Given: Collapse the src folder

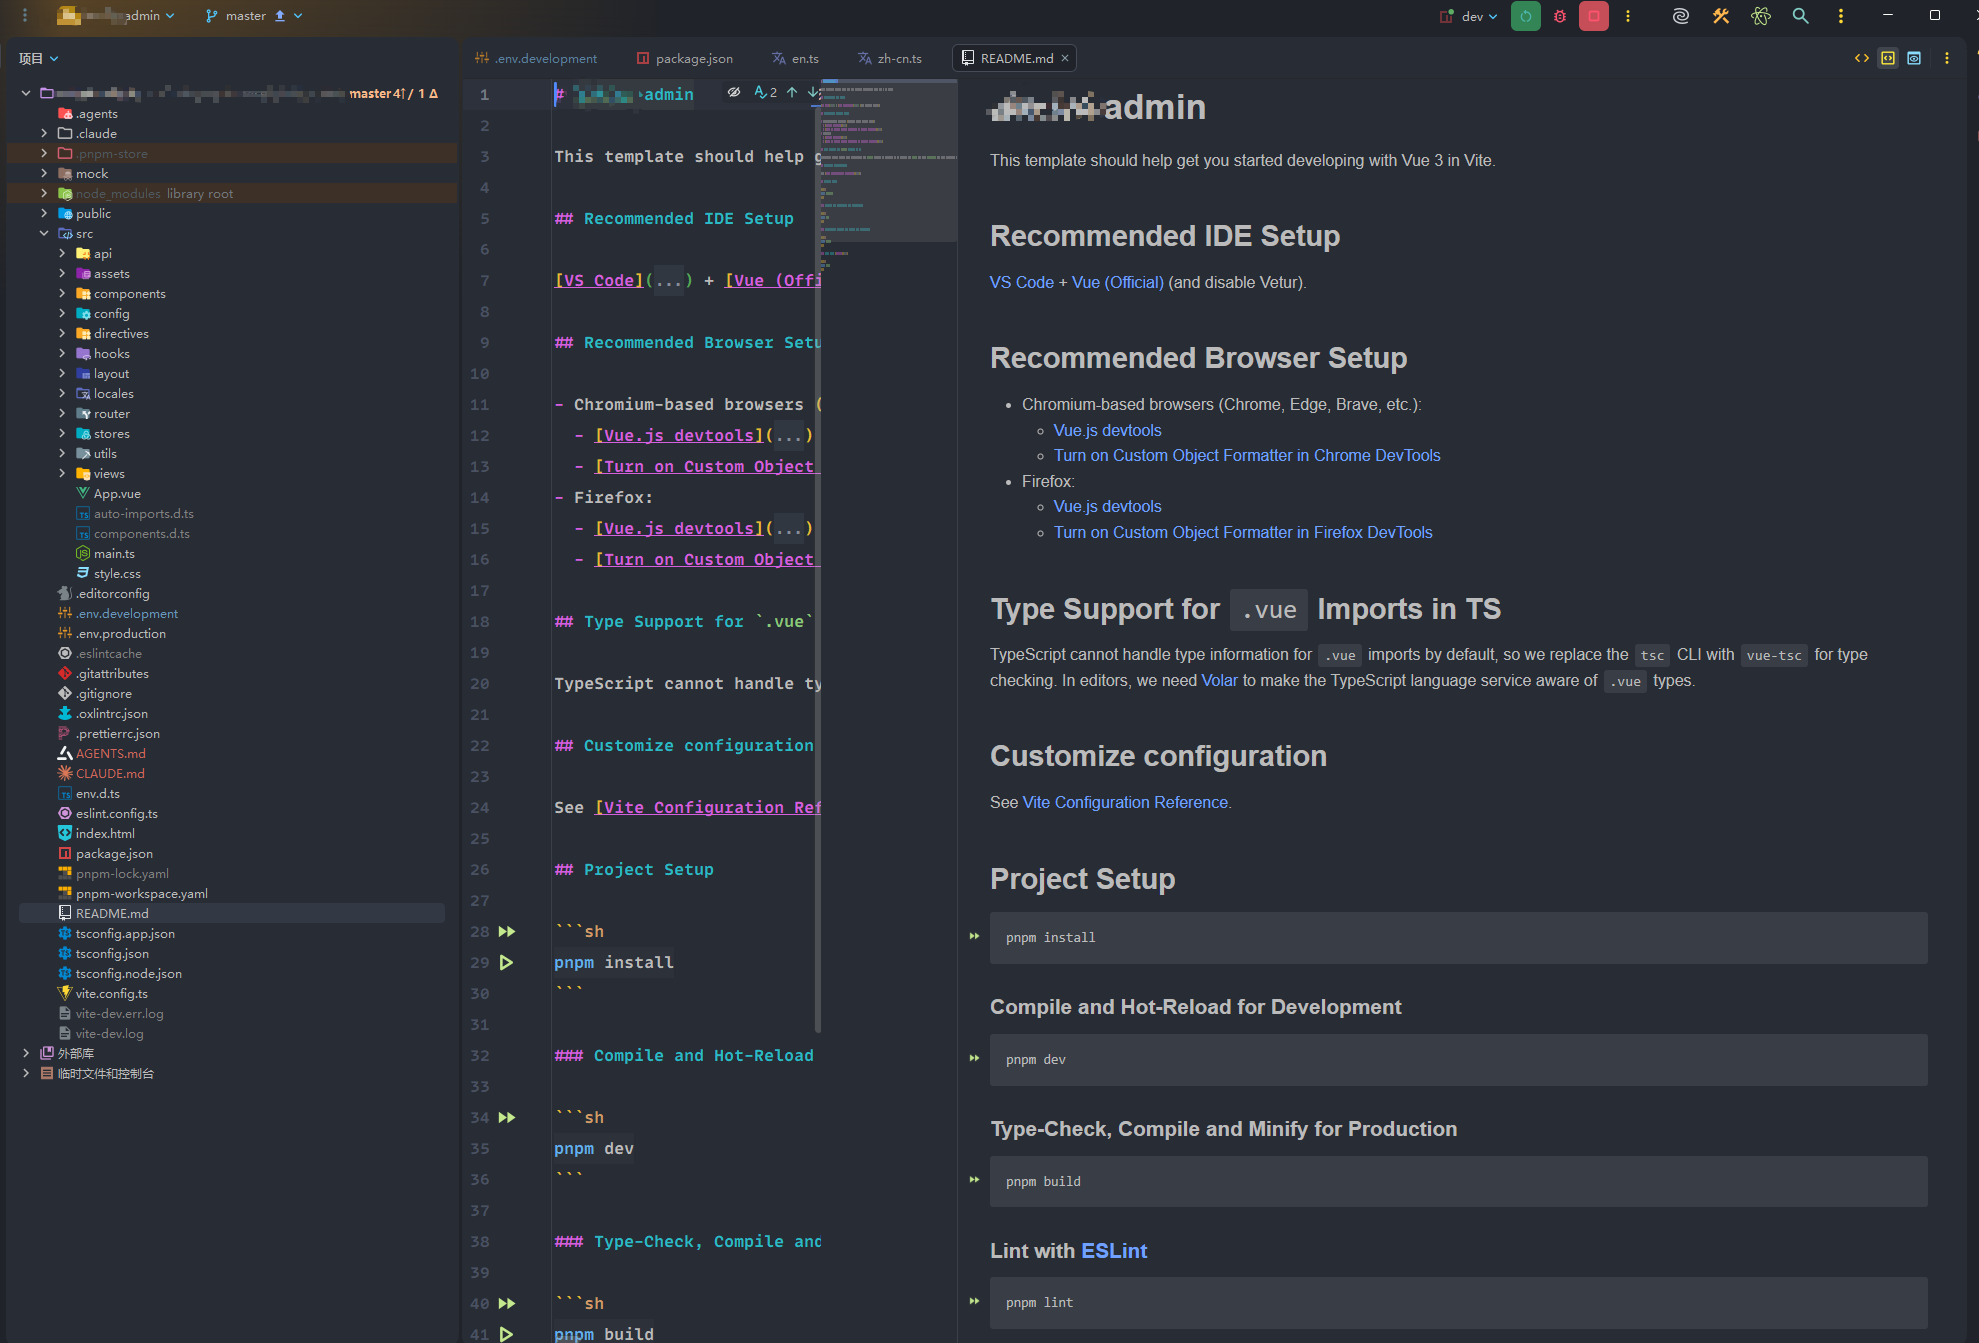Looking at the screenshot, I should coord(44,233).
